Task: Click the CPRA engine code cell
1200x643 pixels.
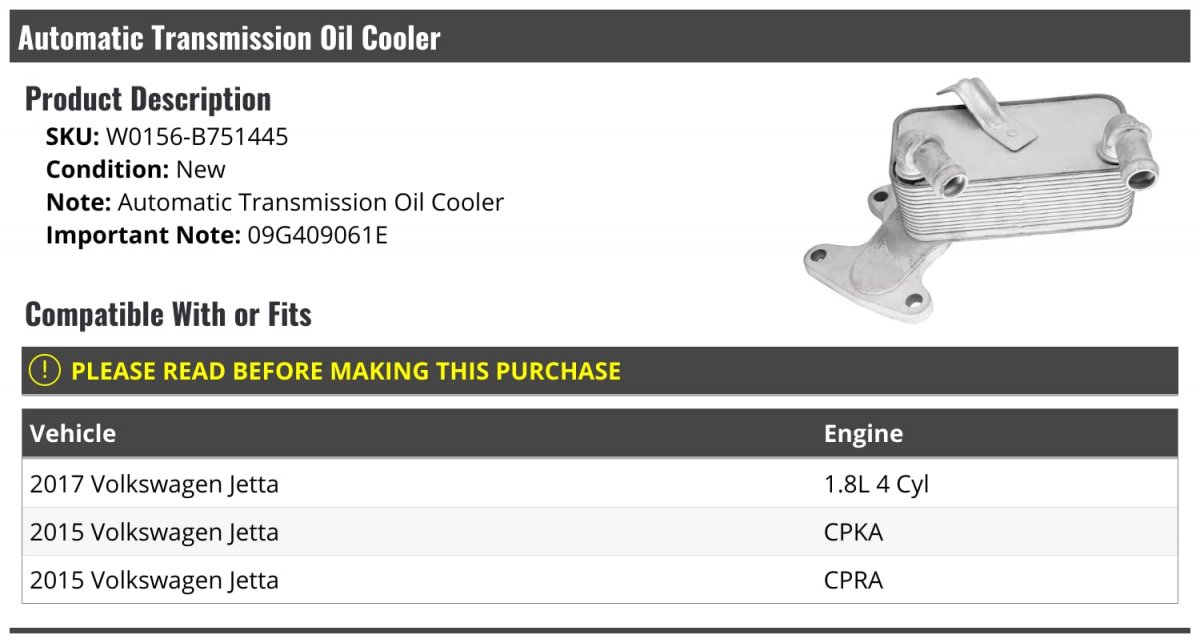Action: [853, 580]
